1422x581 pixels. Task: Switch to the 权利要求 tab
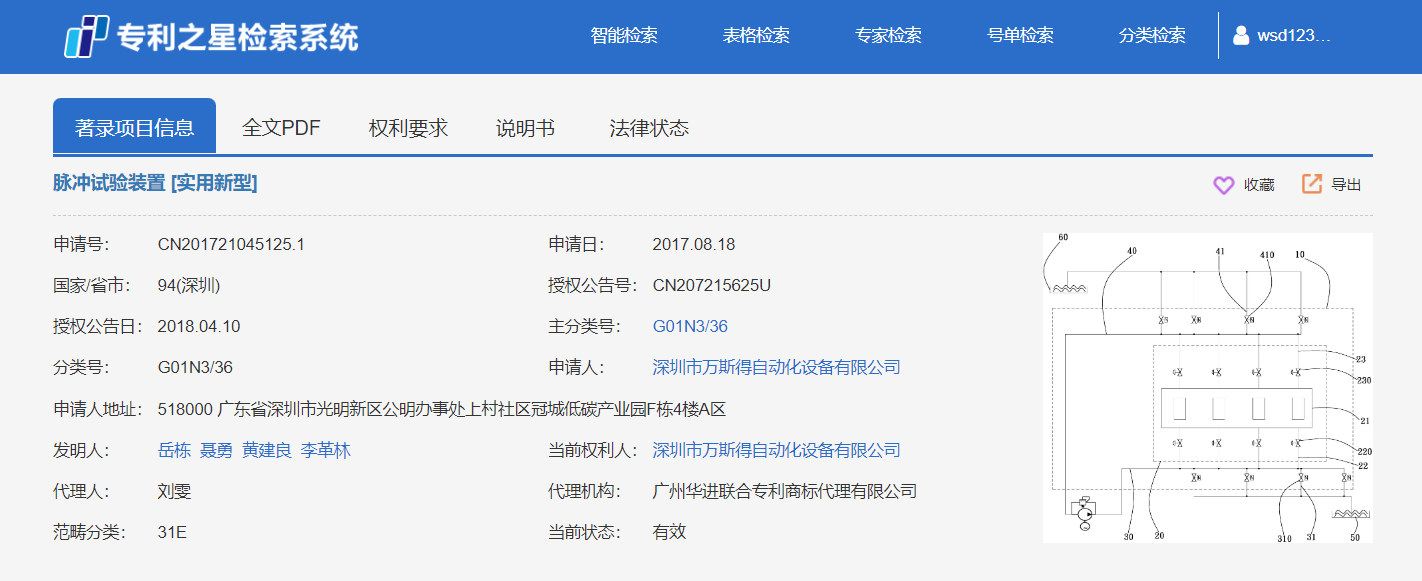click(x=408, y=128)
